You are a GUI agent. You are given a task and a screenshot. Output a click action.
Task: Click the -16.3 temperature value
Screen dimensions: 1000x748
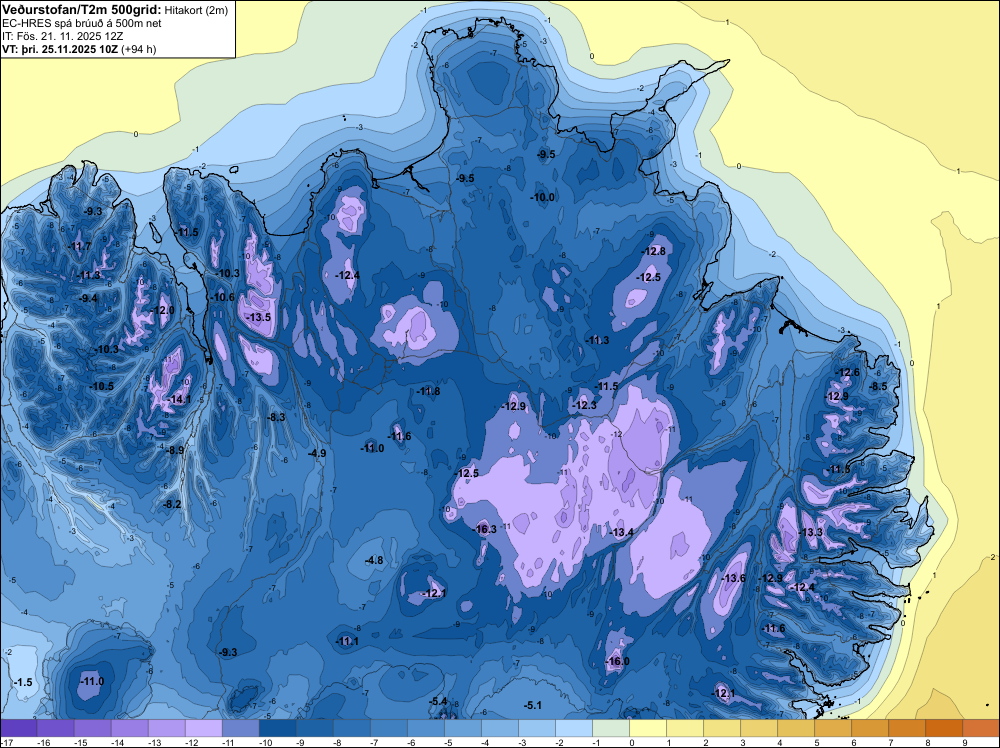[x=486, y=529]
